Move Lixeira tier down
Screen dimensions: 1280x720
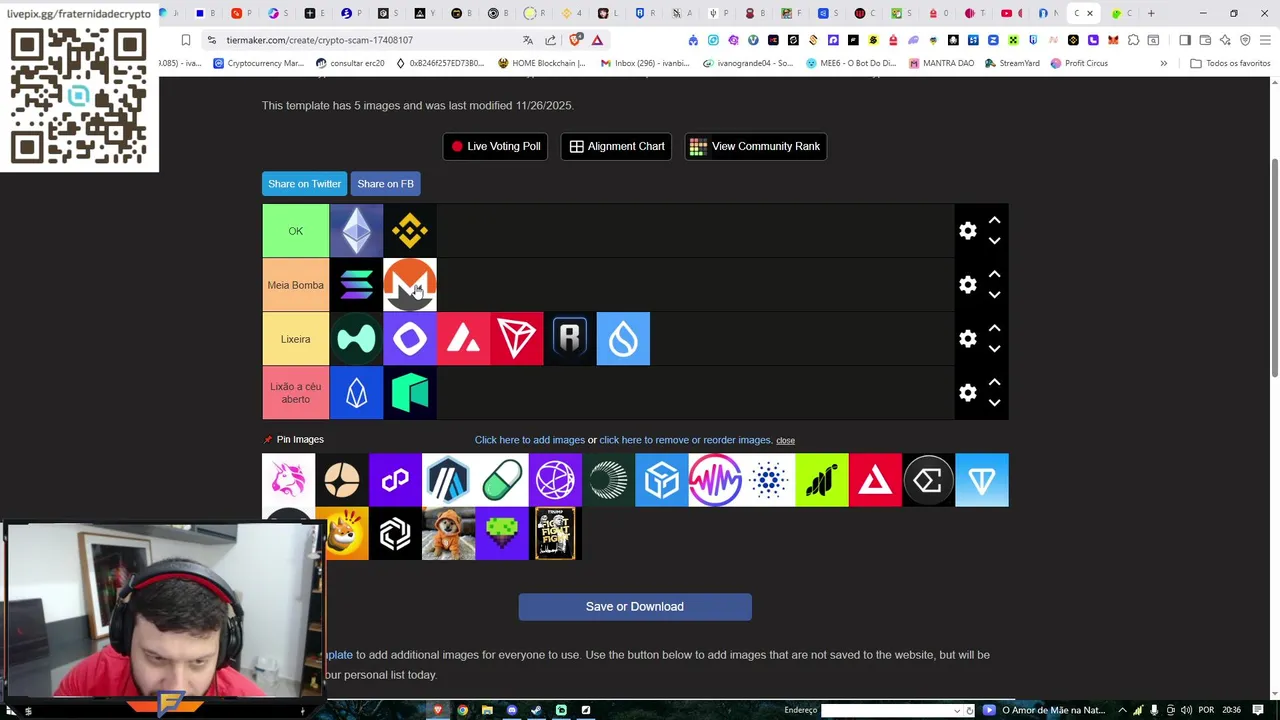pyautogui.click(x=994, y=349)
